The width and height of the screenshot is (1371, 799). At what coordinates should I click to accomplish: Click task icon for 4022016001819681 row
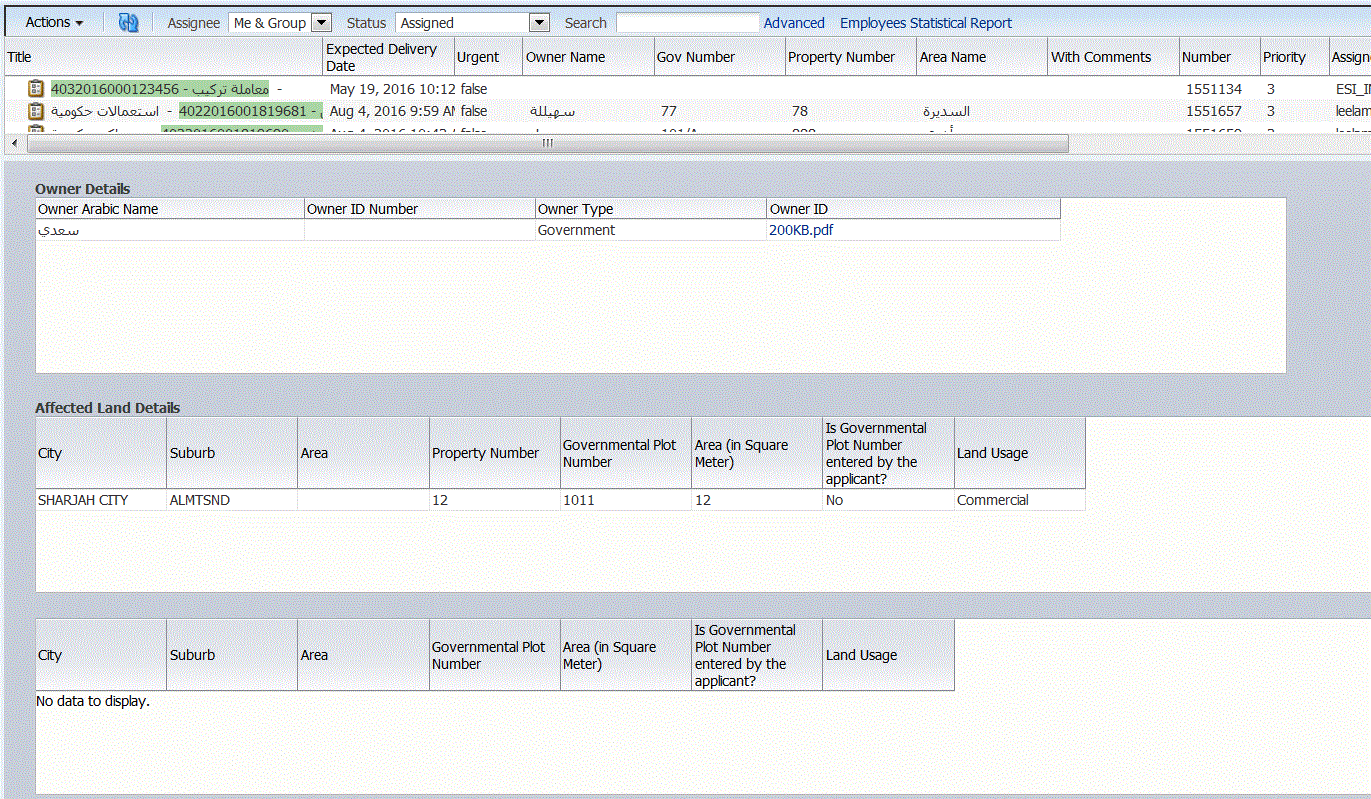tap(36, 111)
